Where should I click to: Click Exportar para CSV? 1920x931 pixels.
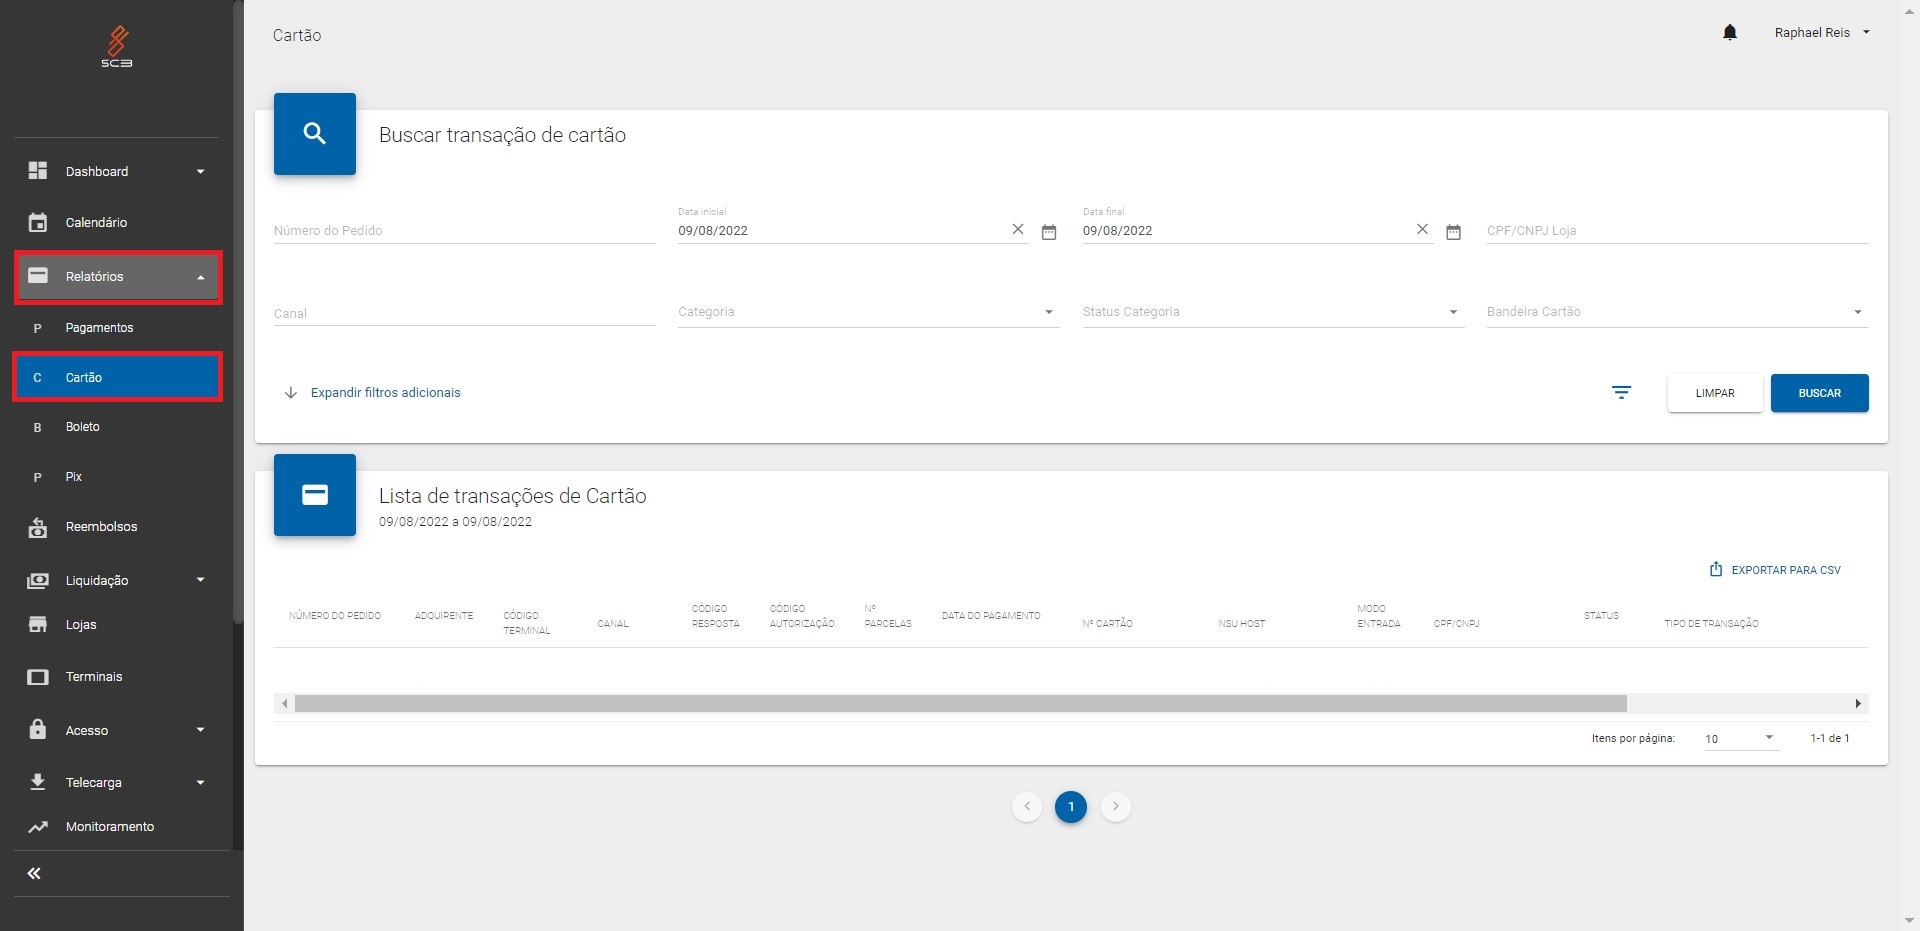pos(1775,570)
